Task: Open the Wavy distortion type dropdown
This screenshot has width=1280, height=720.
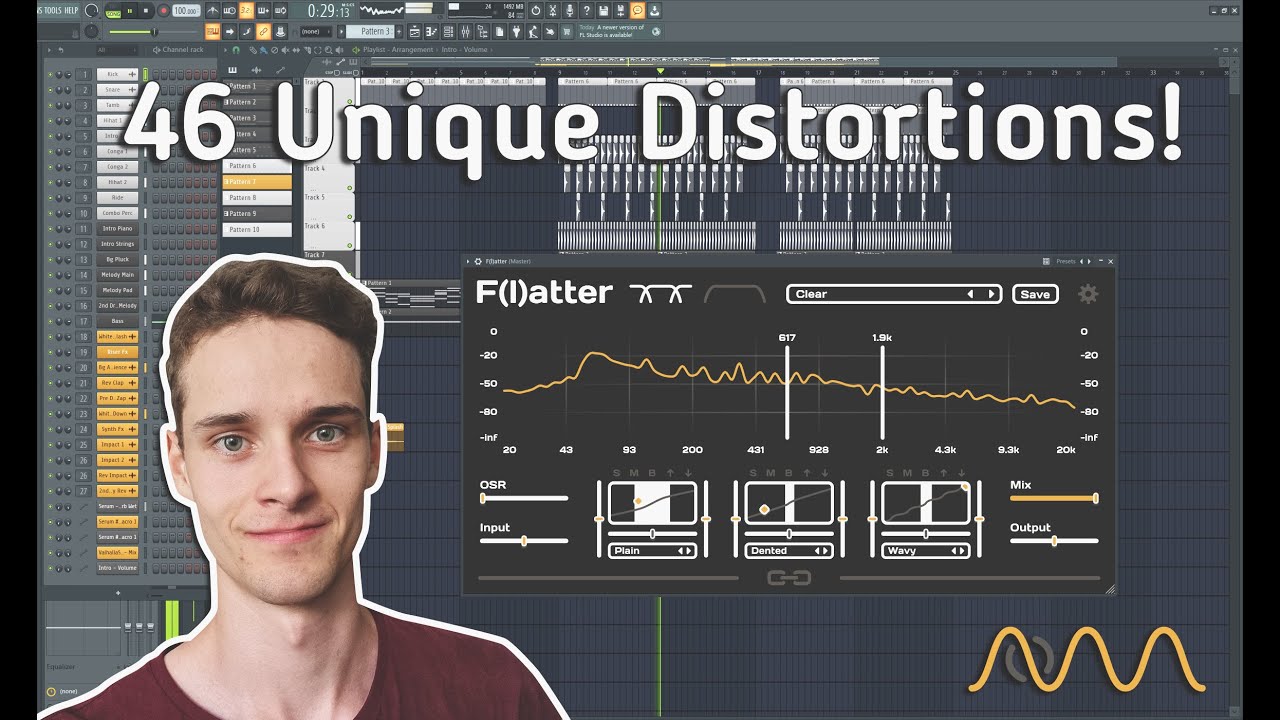Action: [x=926, y=551]
